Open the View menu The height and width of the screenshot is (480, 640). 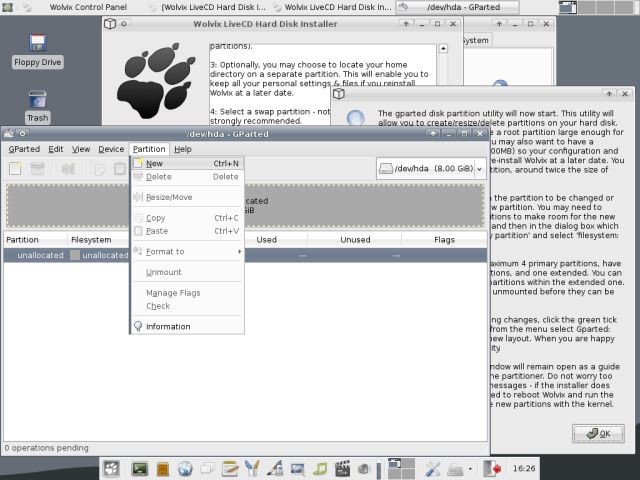pyautogui.click(x=81, y=149)
